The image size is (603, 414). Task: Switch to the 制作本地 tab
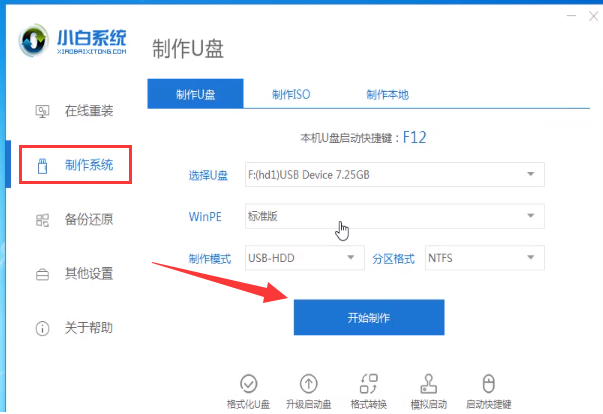click(x=387, y=94)
